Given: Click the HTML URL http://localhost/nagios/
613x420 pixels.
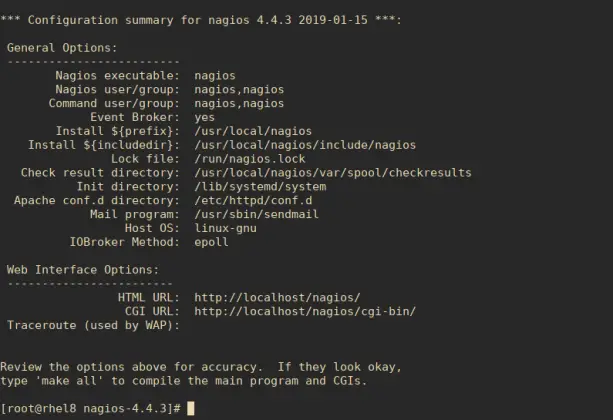Looking at the screenshot, I should pyautogui.click(x=277, y=298).
